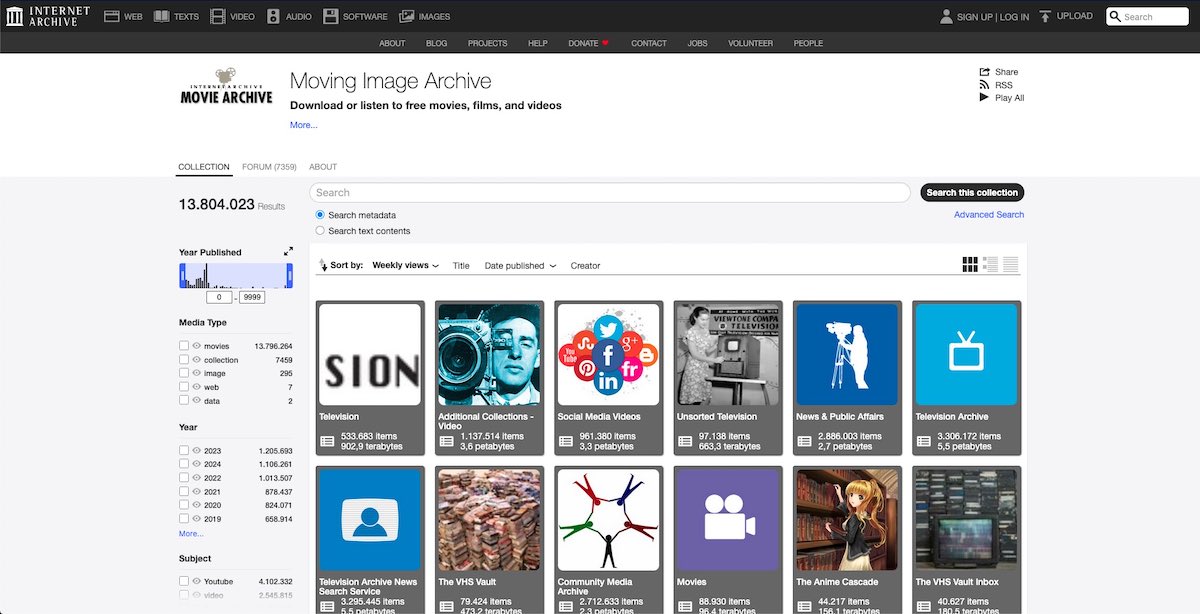Check the image media type box

(x=184, y=373)
